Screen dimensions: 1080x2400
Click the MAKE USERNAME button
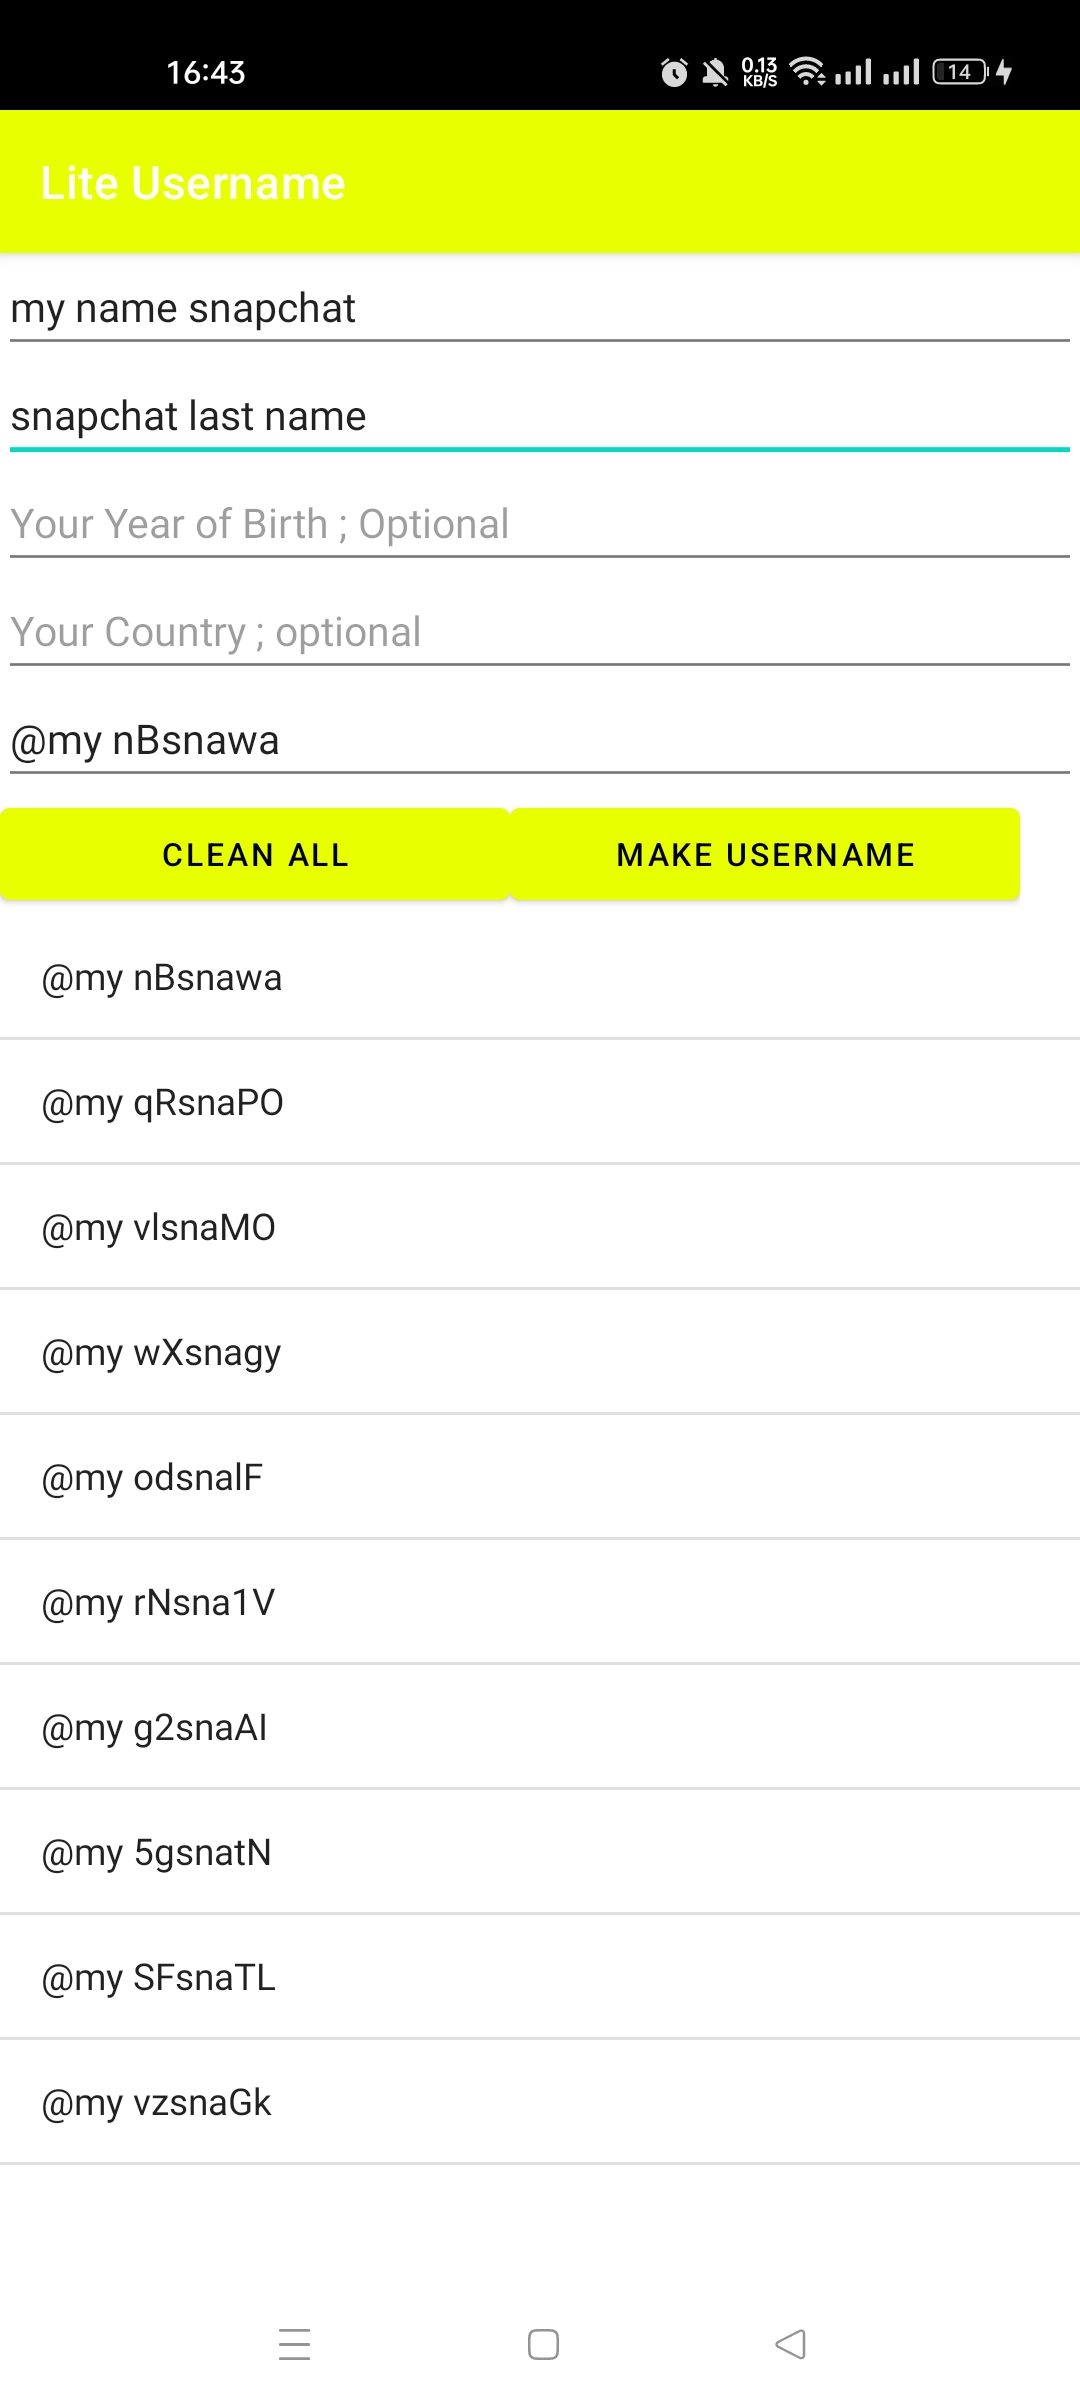click(765, 855)
